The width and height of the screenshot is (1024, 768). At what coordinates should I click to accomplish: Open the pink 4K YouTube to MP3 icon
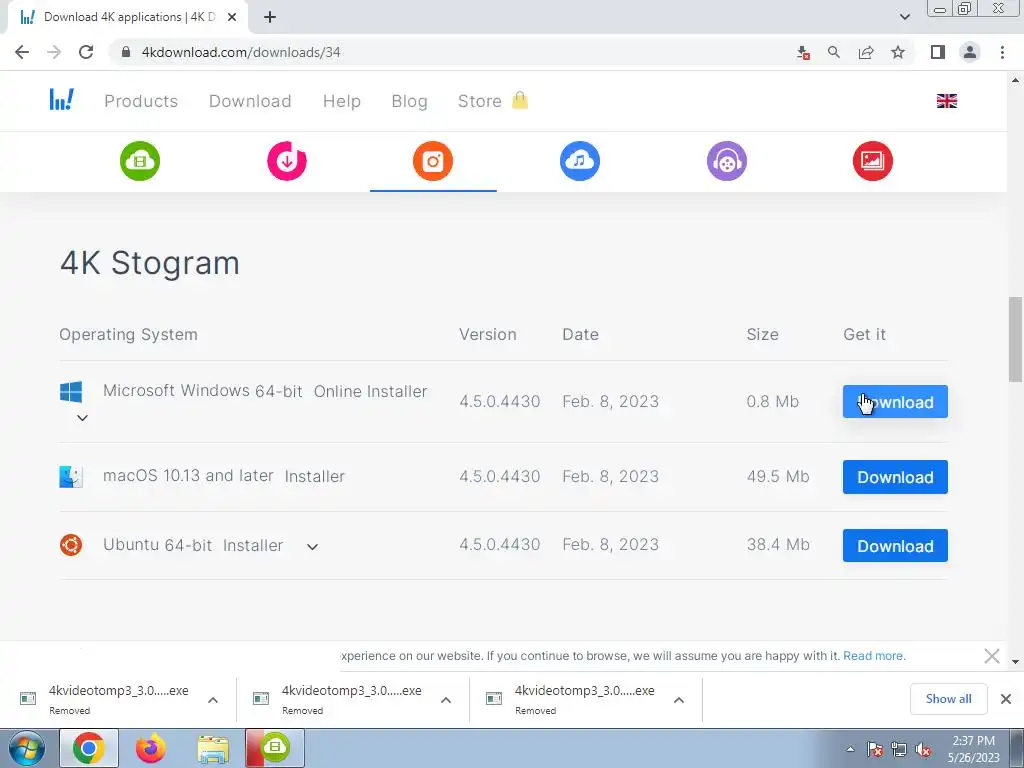(x=287, y=161)
